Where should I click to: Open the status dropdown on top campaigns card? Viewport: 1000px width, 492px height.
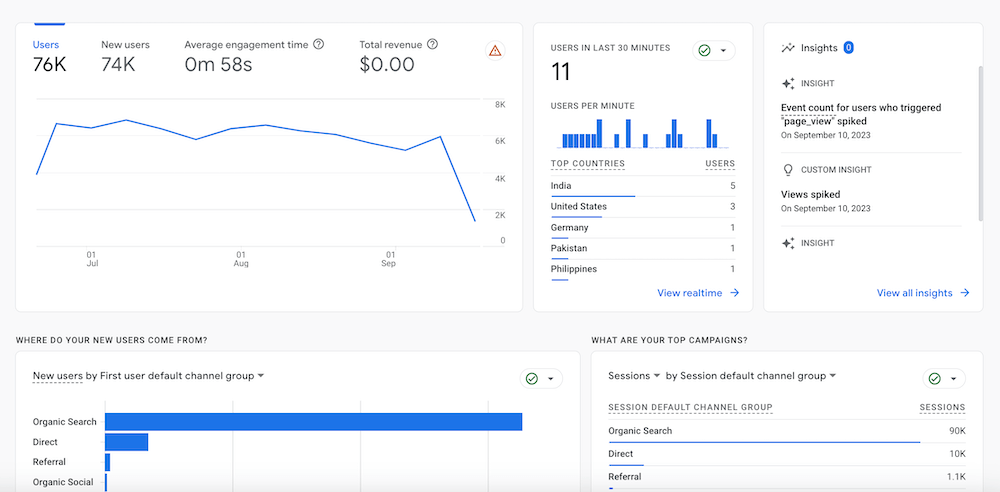pos(943,379)
